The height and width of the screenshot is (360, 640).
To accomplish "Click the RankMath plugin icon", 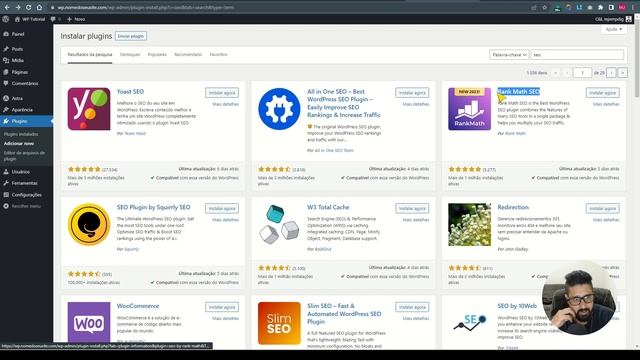I will (469, 109).
